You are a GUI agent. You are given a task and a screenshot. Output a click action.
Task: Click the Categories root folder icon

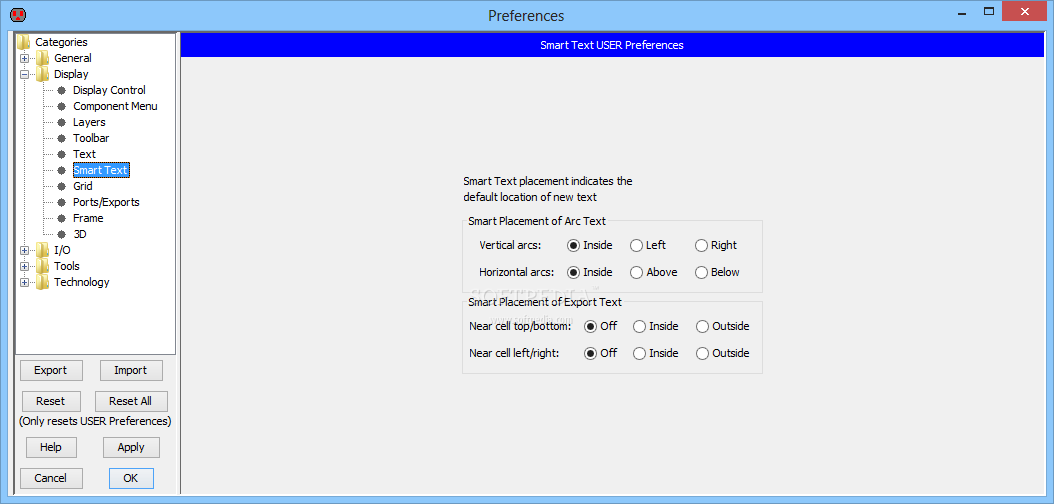tap(24, 42)
